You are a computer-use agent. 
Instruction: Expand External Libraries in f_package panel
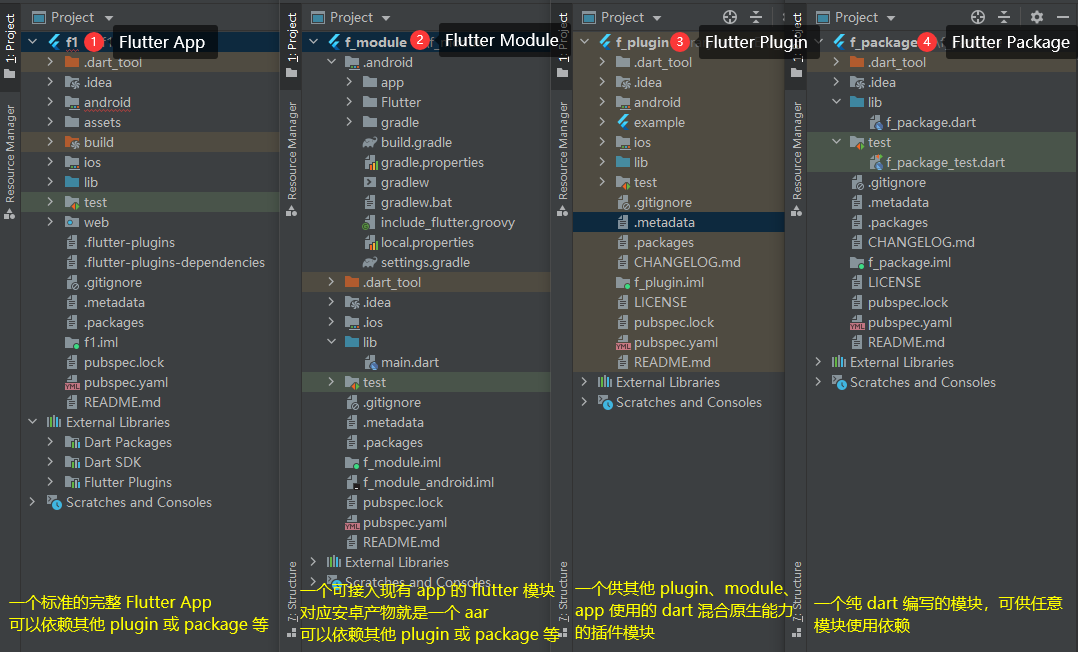click(x=817, y=362)
